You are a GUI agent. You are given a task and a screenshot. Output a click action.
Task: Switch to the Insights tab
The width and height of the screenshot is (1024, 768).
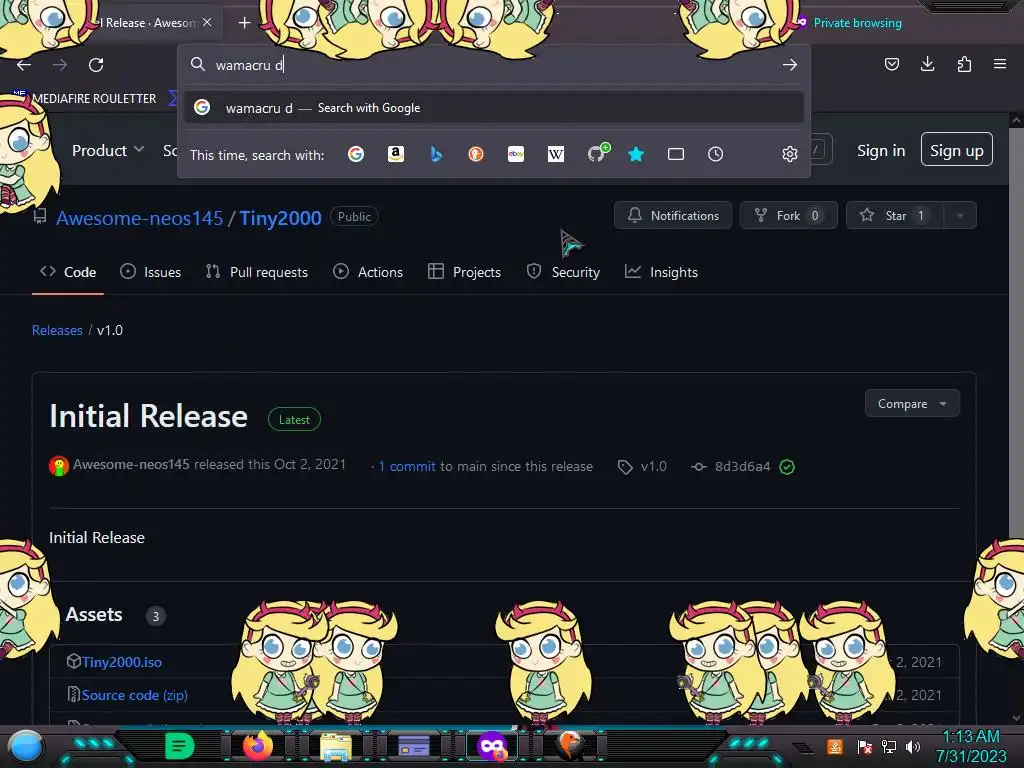(x=662, y=272)
